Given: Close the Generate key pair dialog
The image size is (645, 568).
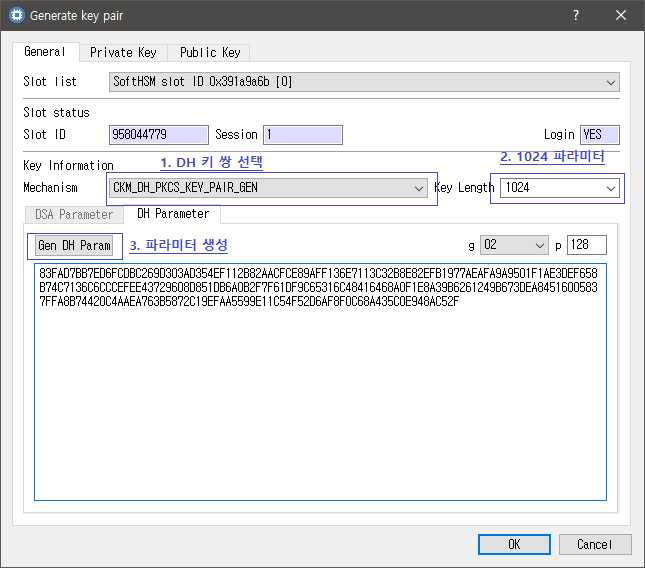Looking at the screenshot, I should (621, 15).
